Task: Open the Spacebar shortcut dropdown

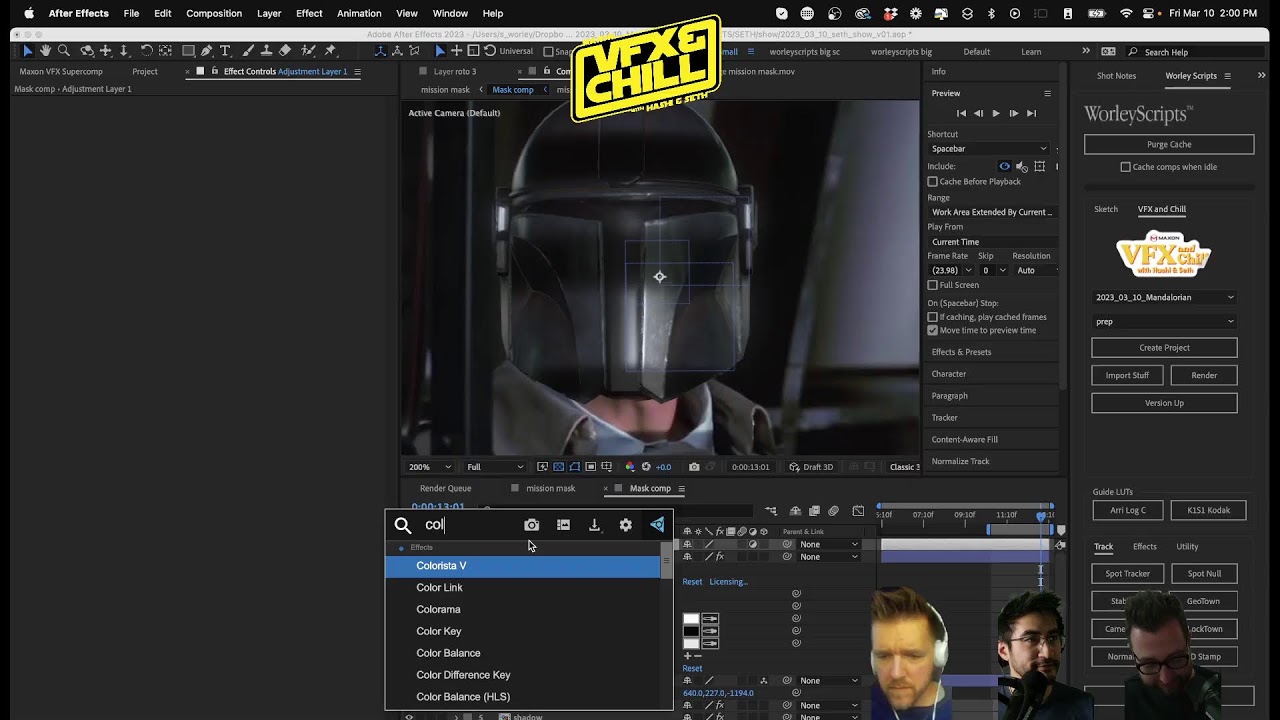Action: pyautogui.click(x=988, y=149)
